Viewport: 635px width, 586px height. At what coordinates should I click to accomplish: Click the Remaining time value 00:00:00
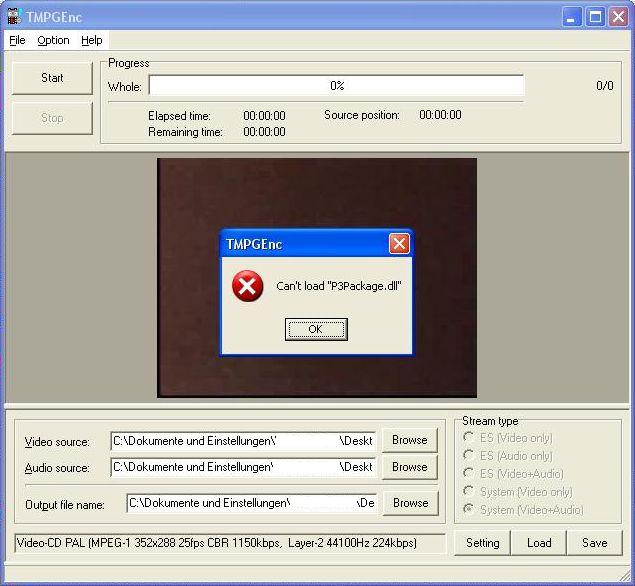click(x=264, y=132)
